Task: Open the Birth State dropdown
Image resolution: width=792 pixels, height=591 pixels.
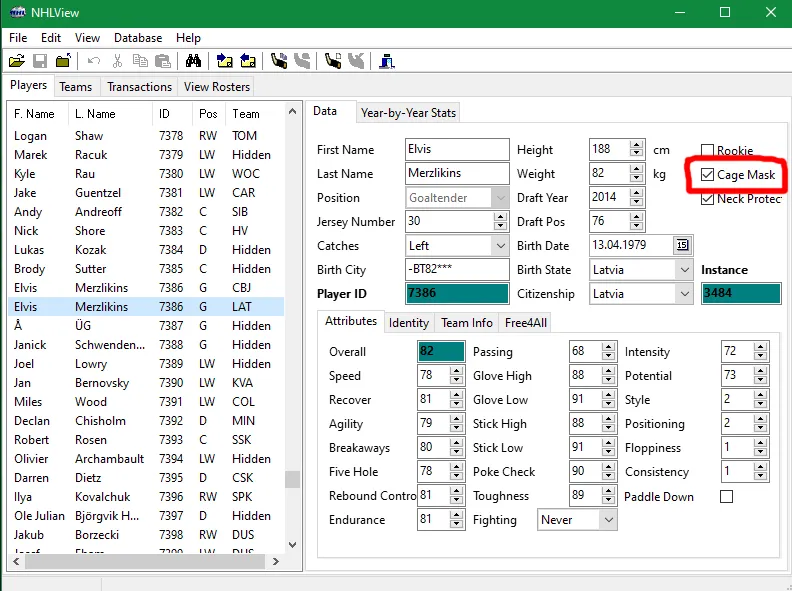Action: click(x=684, y=270)
